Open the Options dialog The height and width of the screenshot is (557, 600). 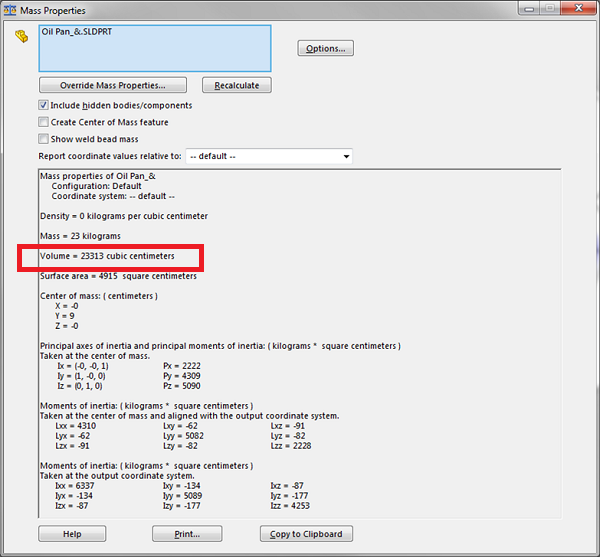click(x=325, y=48)
